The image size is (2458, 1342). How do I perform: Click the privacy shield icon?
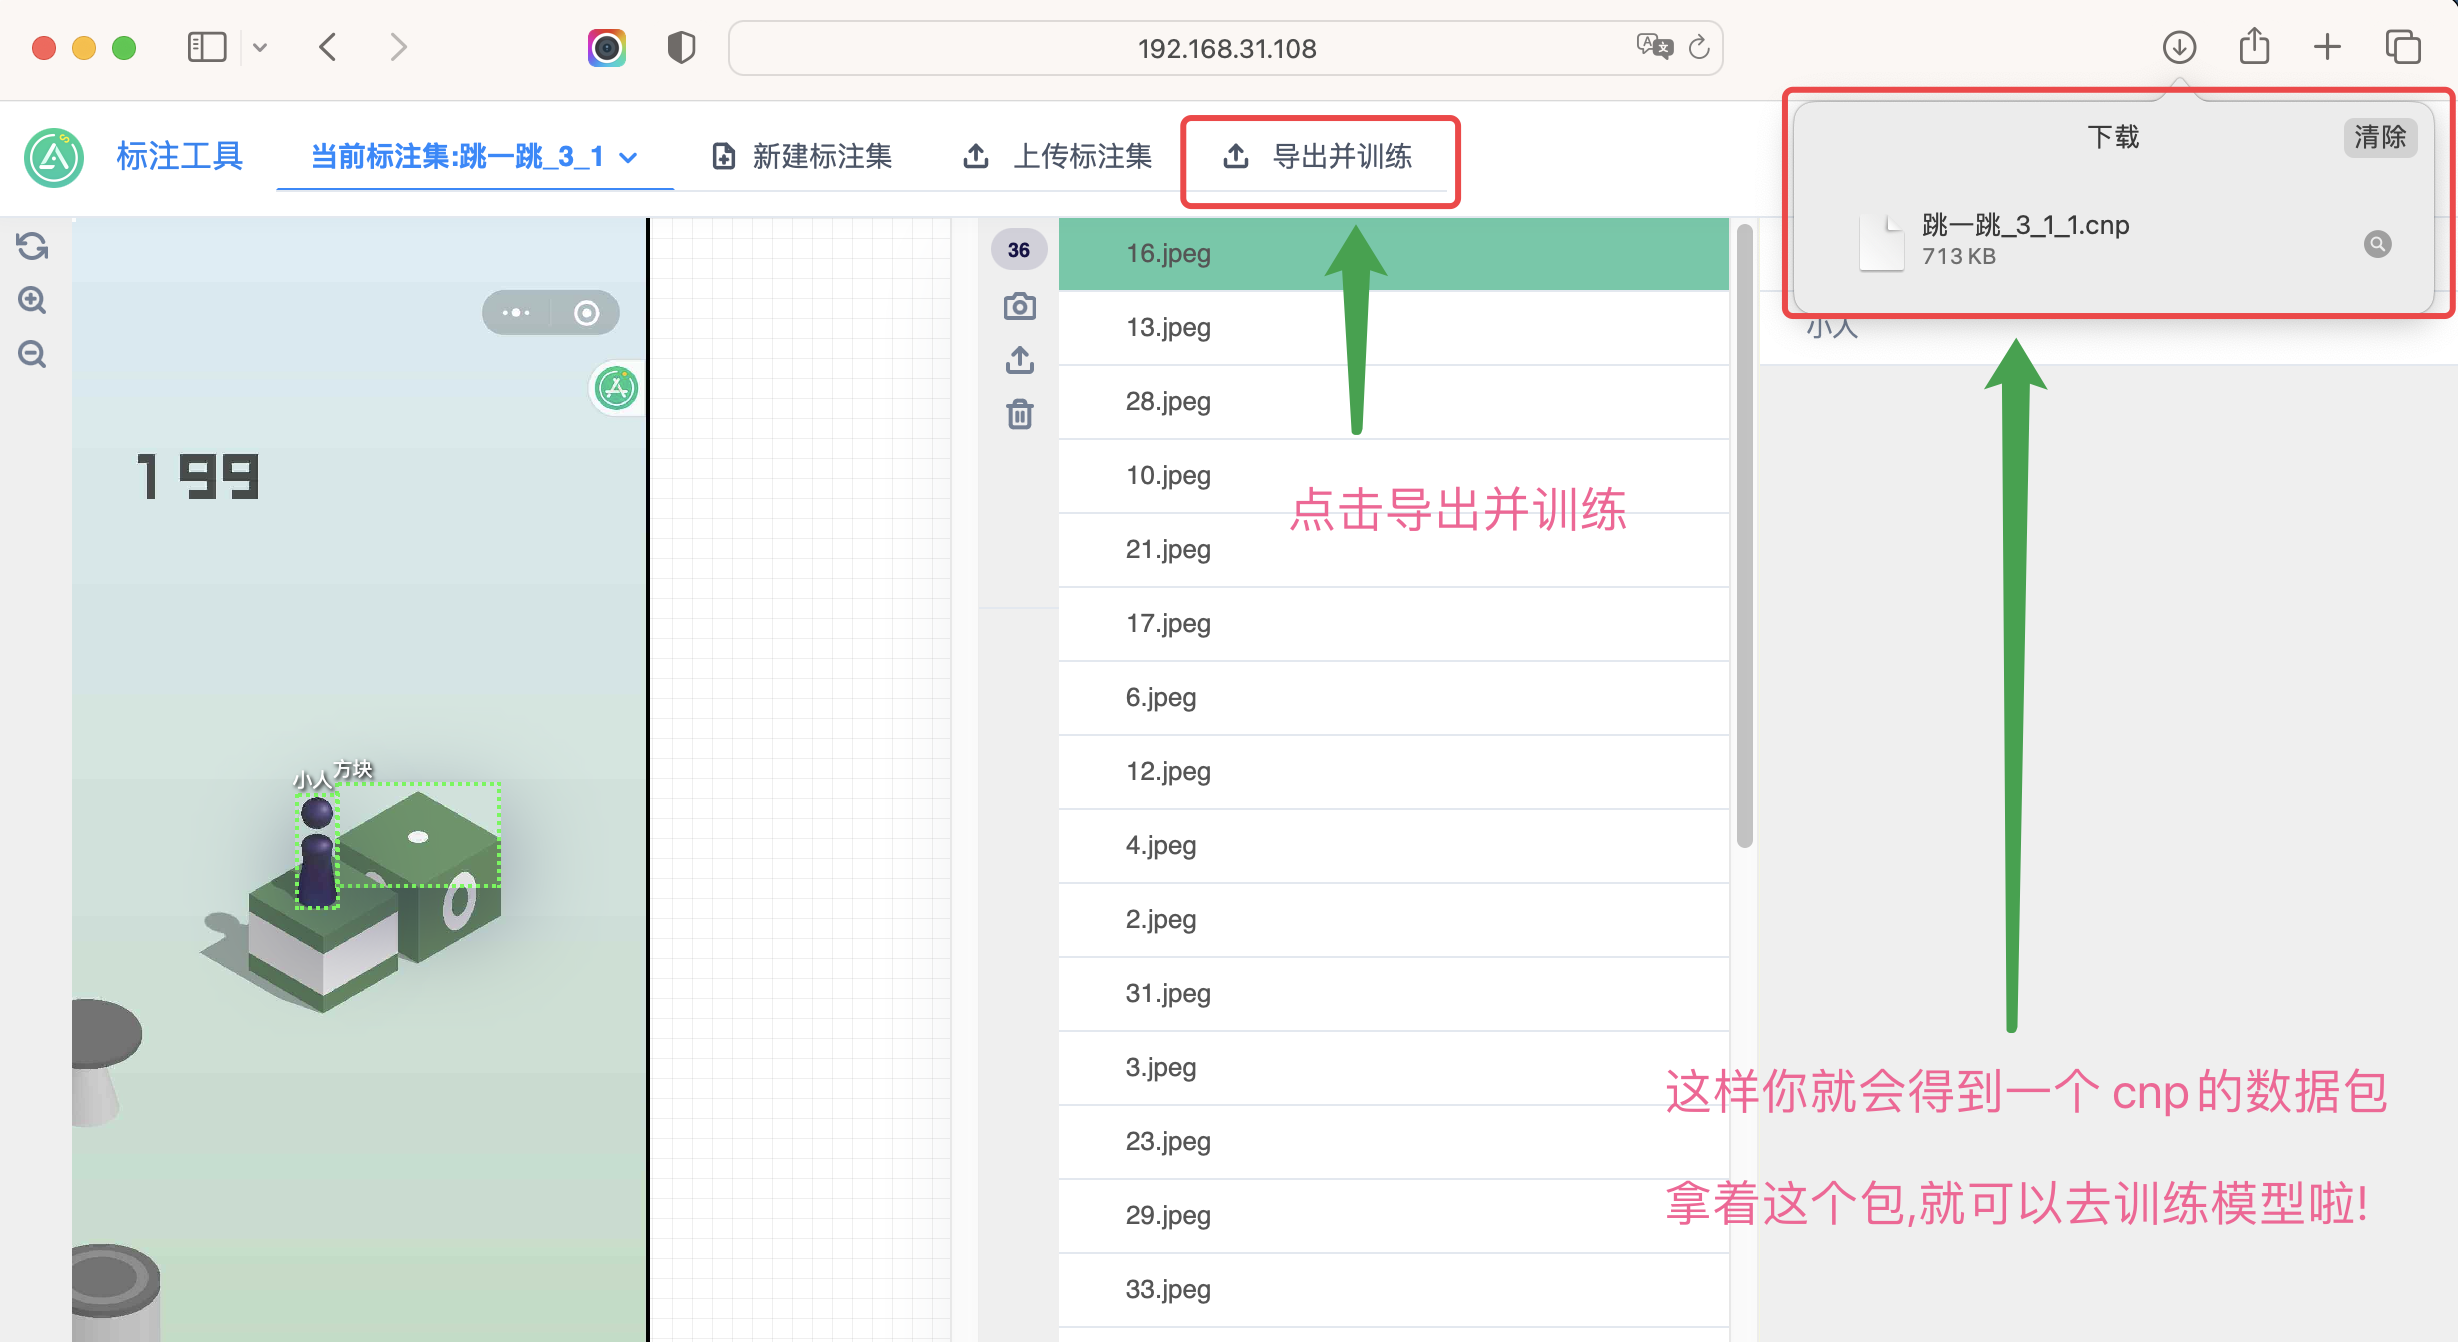[681, 47]
